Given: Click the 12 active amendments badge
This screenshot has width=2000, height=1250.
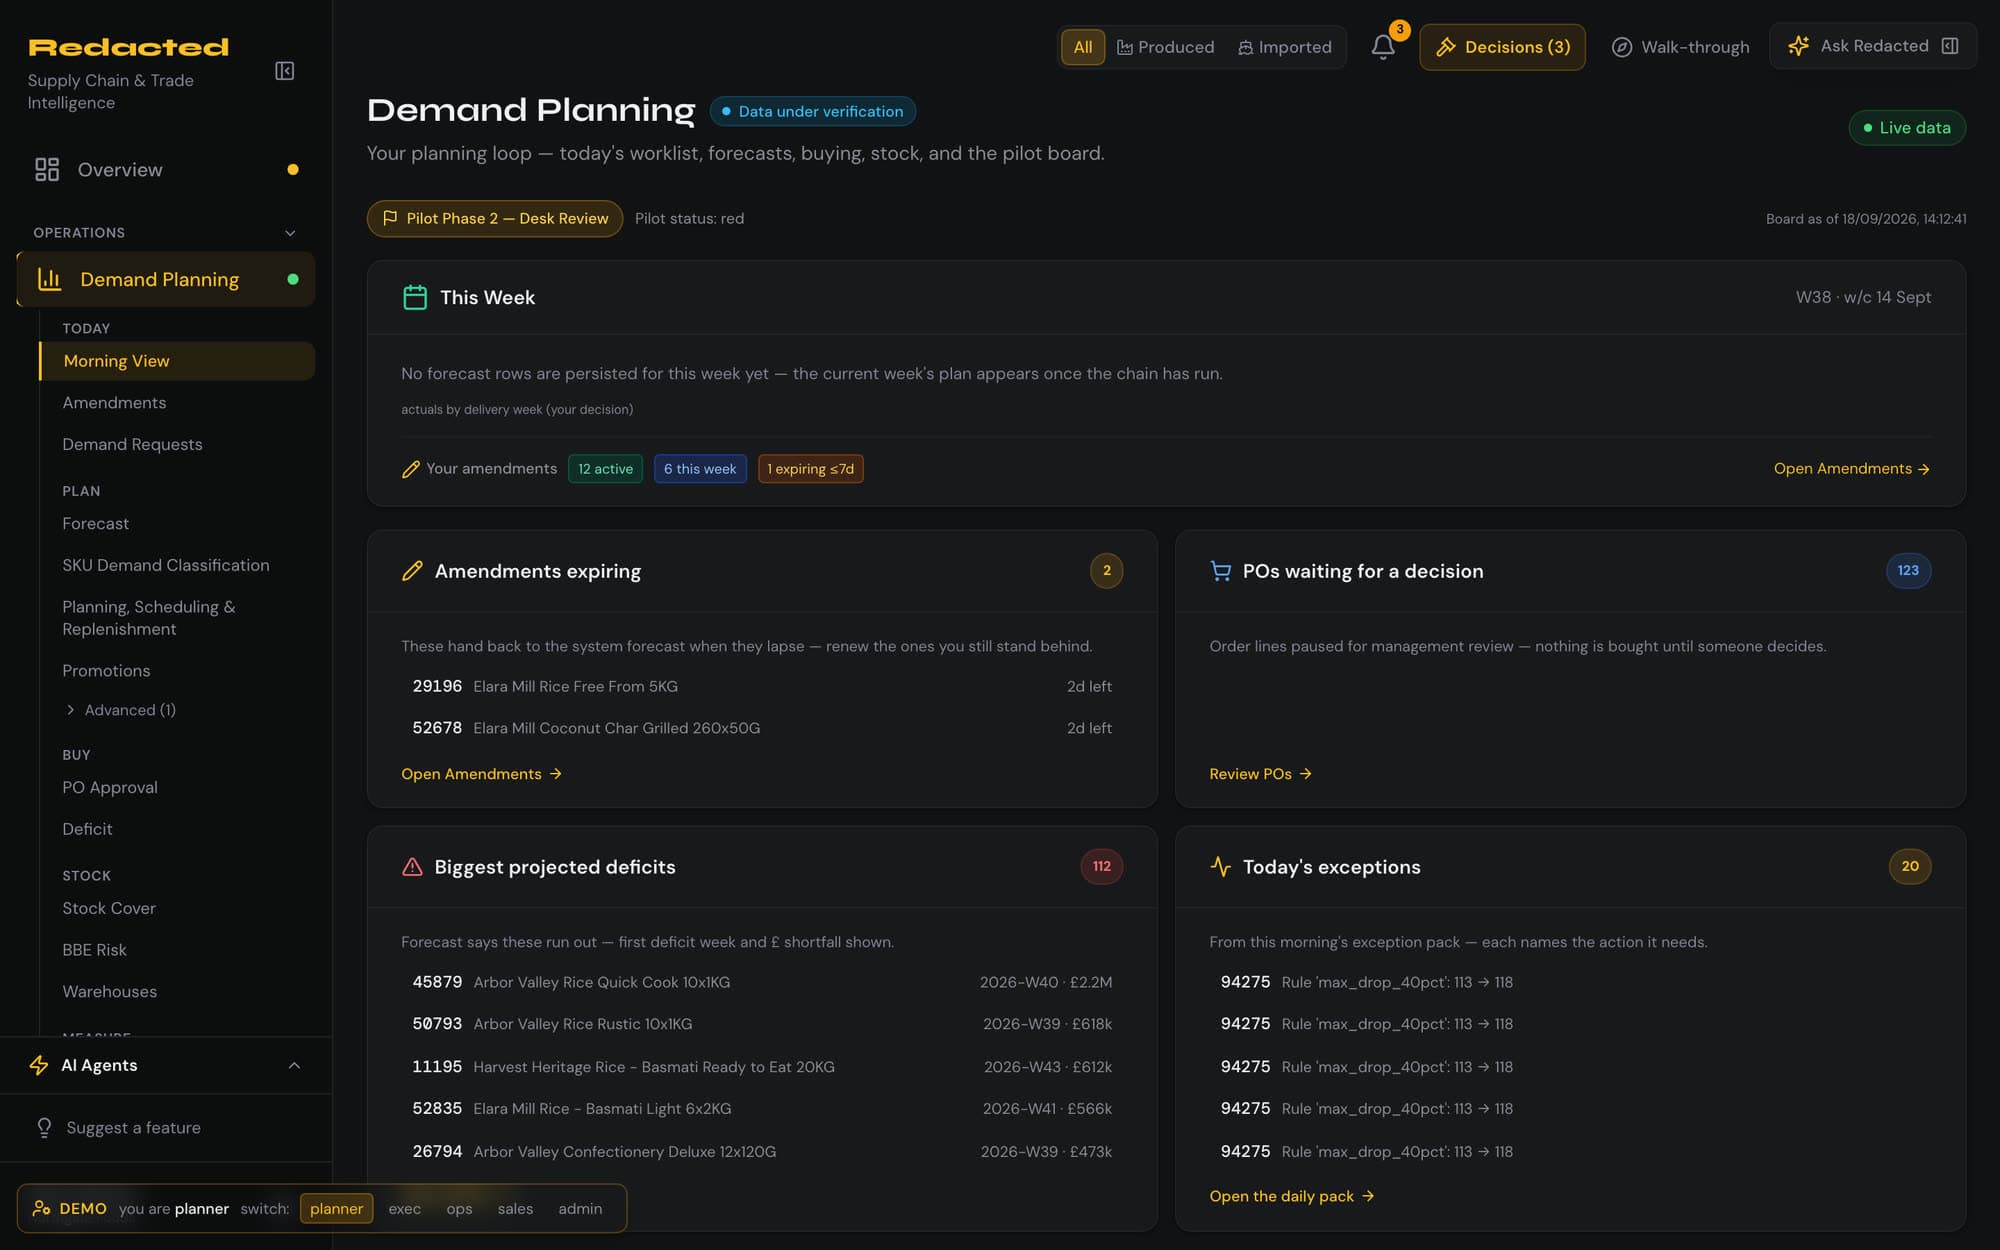Looking at the screenshot, I should (x=605, y=469).
